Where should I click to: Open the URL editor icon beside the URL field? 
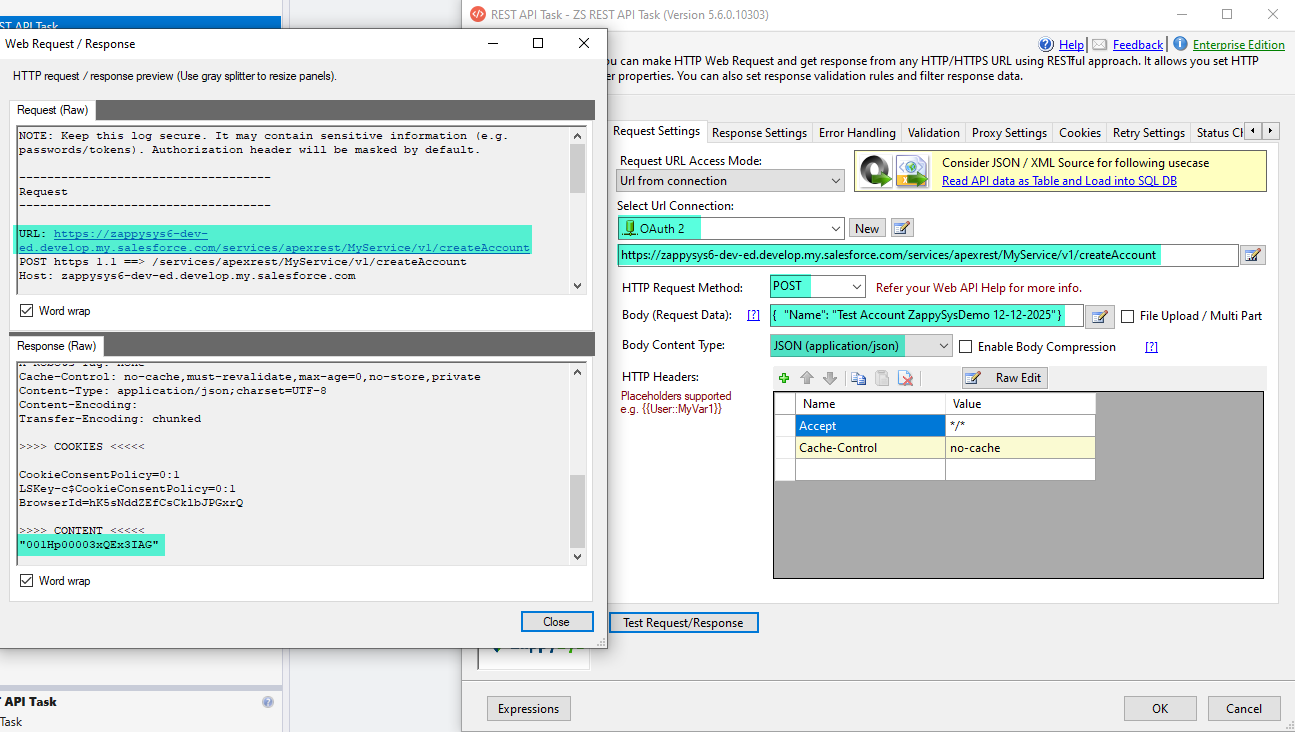tap(1252, 255)
